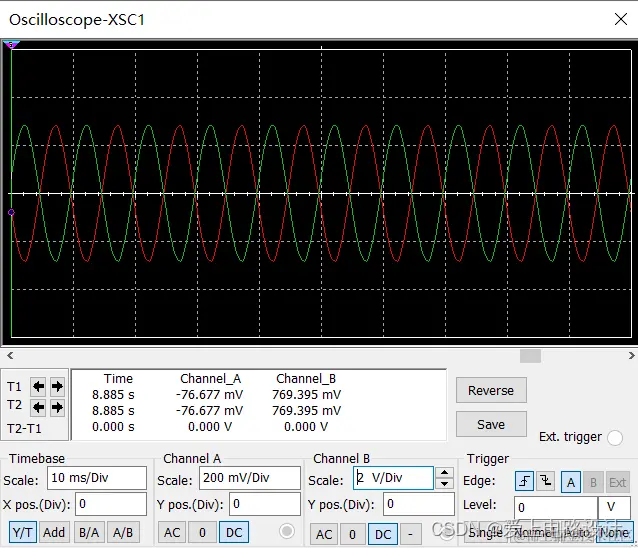
Task: Close the Oscilloscope-XSC1 window
Action: tap(621, 19)
